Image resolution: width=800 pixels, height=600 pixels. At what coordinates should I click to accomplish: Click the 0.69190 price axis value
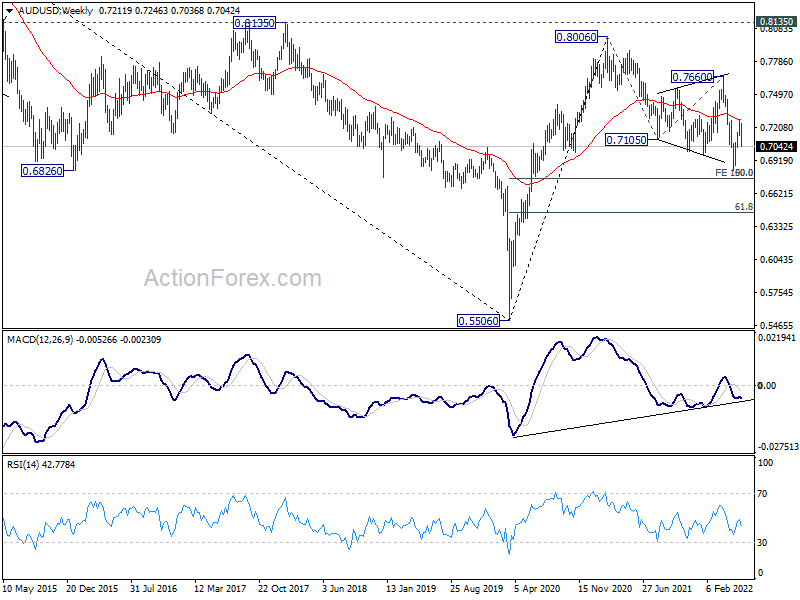coord(777,161)
